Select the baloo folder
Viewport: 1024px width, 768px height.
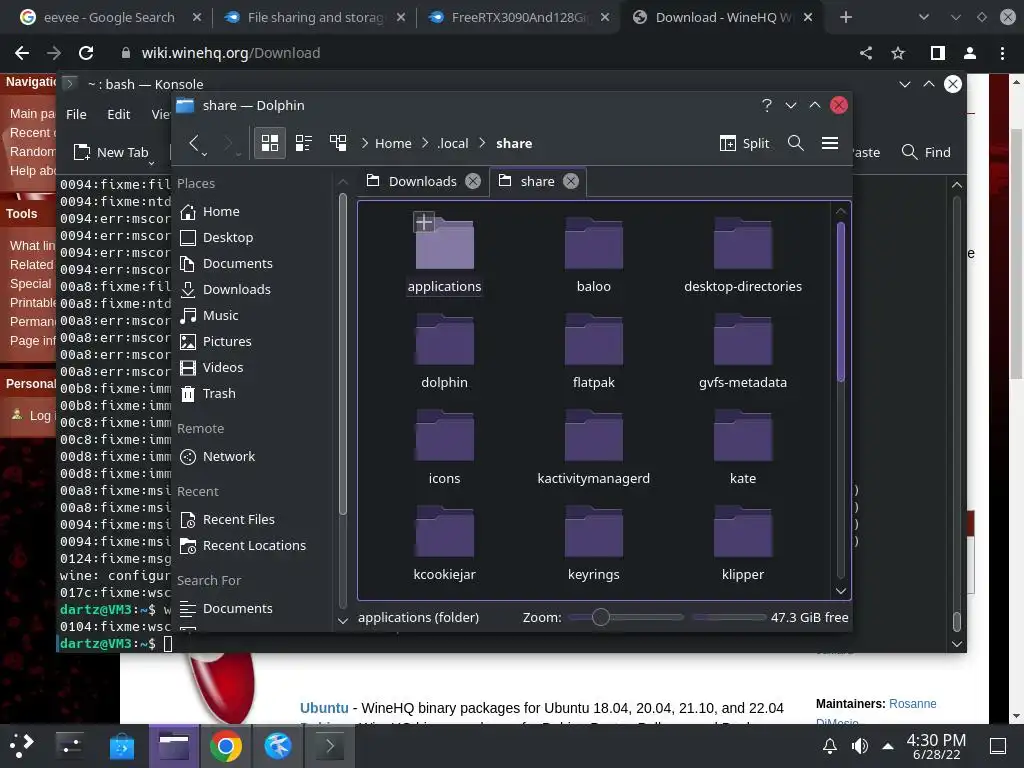click(x=594, y=255)
